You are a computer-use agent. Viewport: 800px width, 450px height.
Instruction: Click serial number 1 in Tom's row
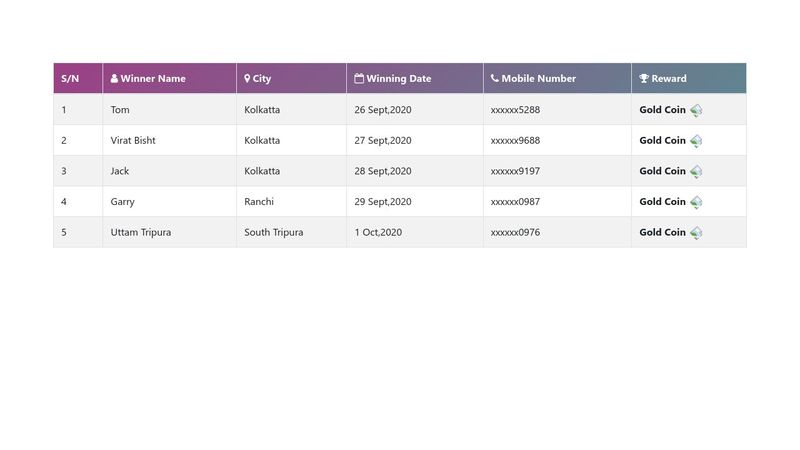coord(64,110)
